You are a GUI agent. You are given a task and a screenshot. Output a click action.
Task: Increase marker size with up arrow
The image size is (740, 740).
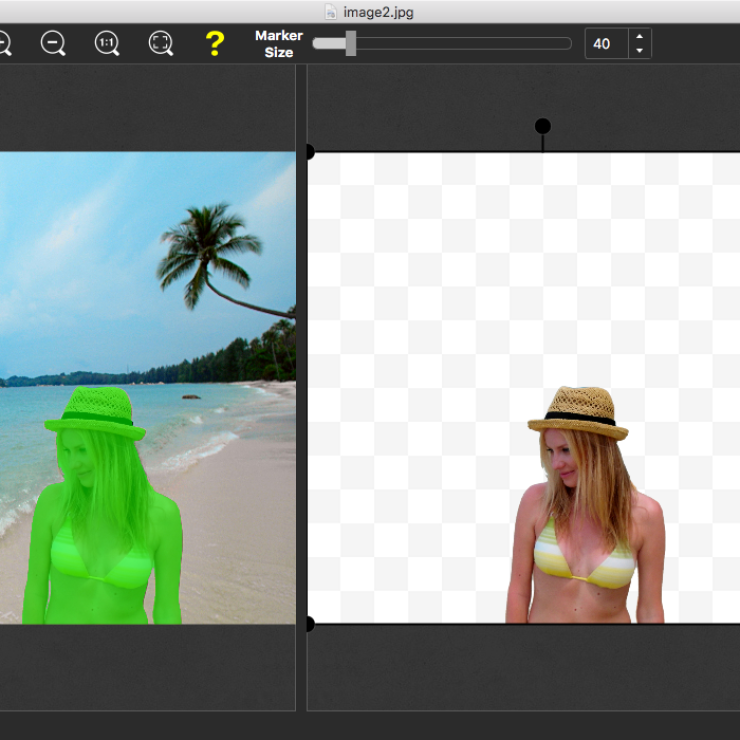[639, 36]
